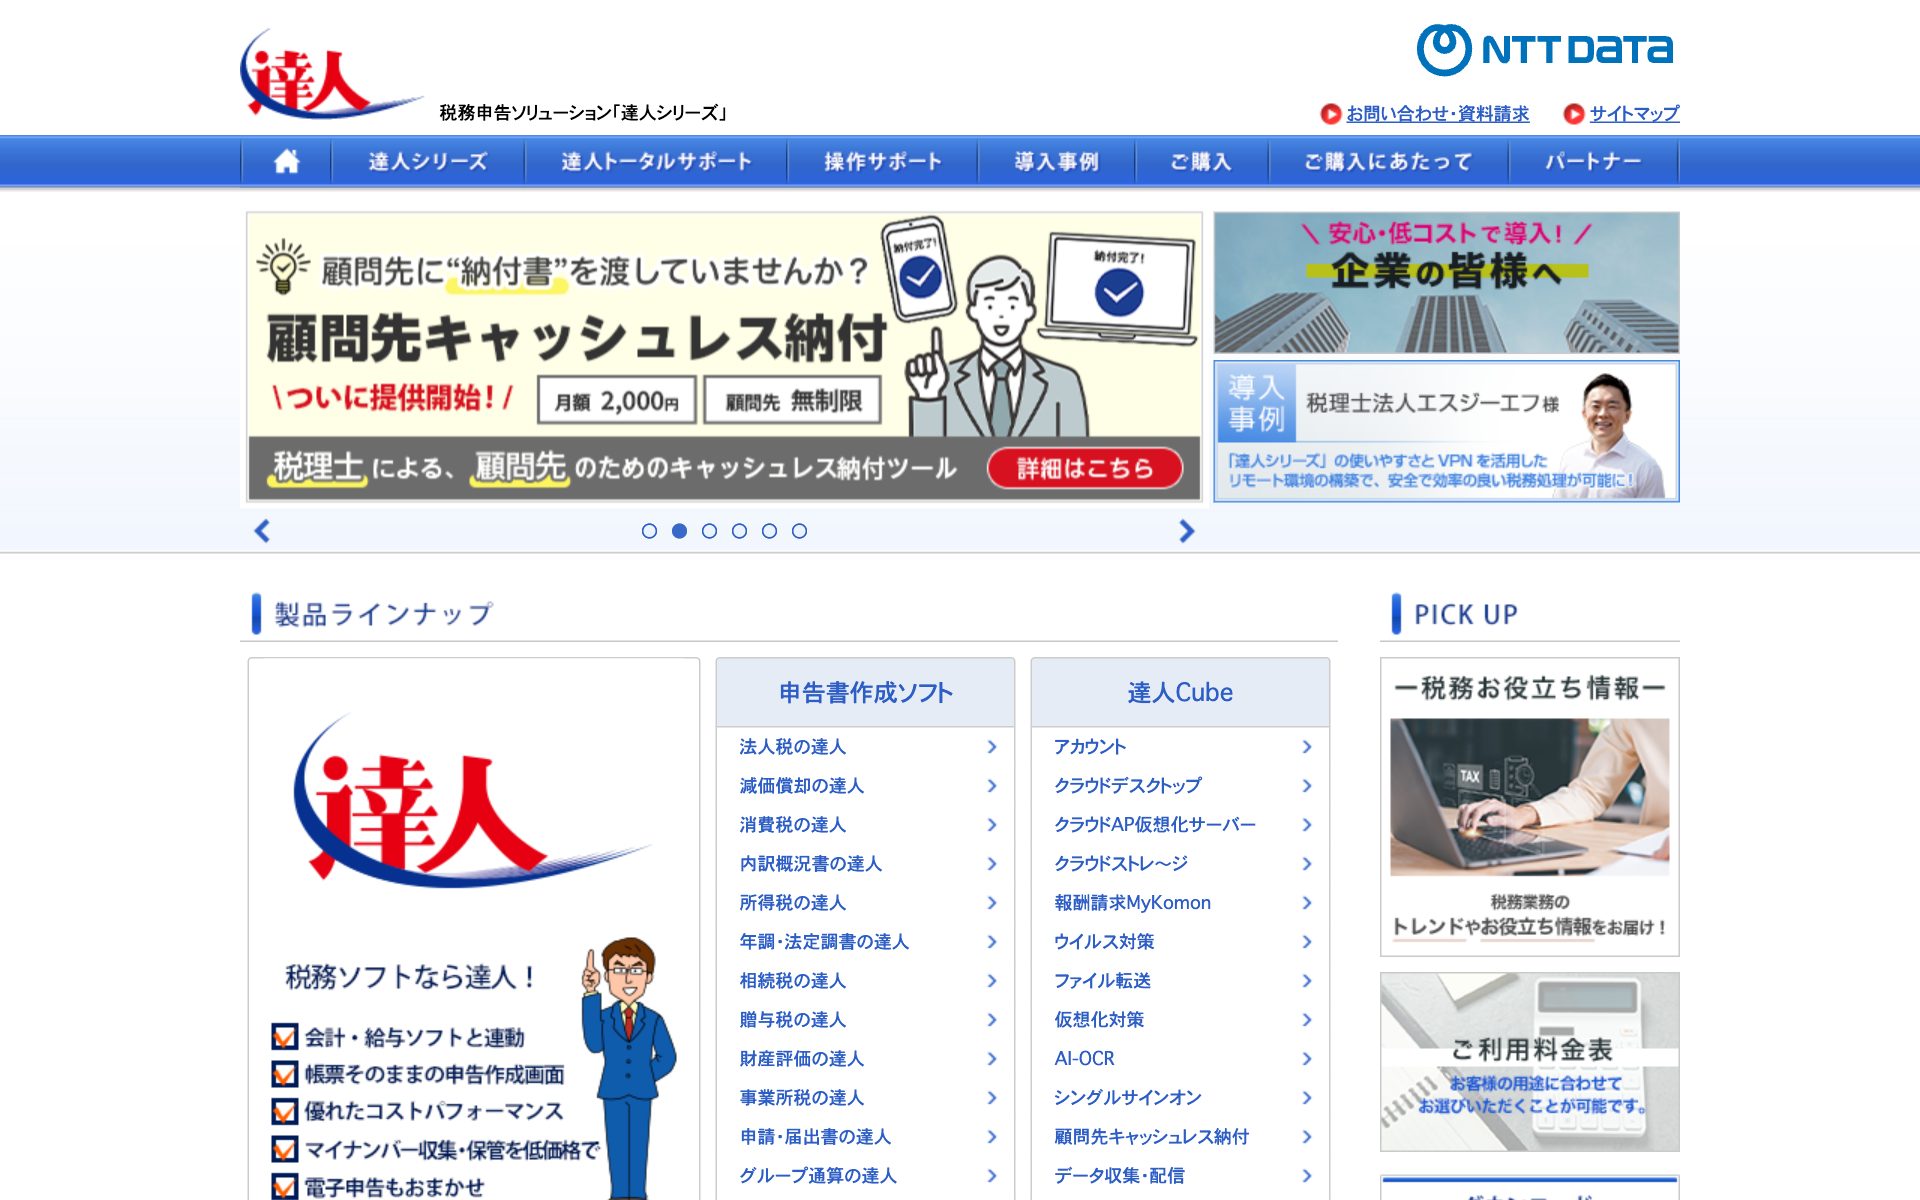Viewport: 1920px width, 1200px height.
Task: Click chevron next to 報酬請求MyKomon
Action: point(1307,903)
